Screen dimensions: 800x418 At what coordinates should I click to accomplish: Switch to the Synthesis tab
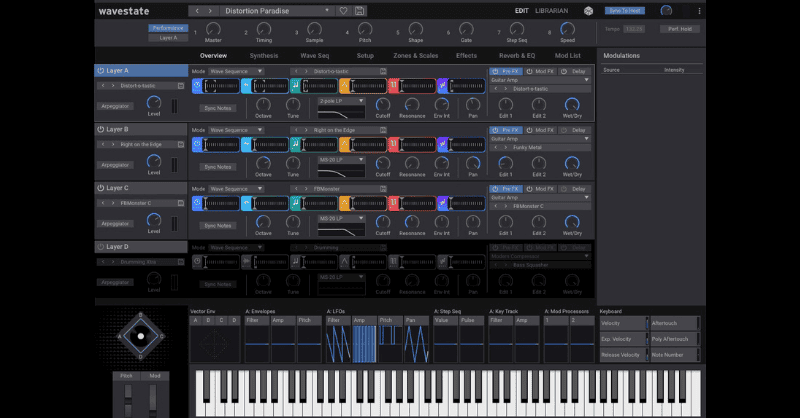pos(264,56)
